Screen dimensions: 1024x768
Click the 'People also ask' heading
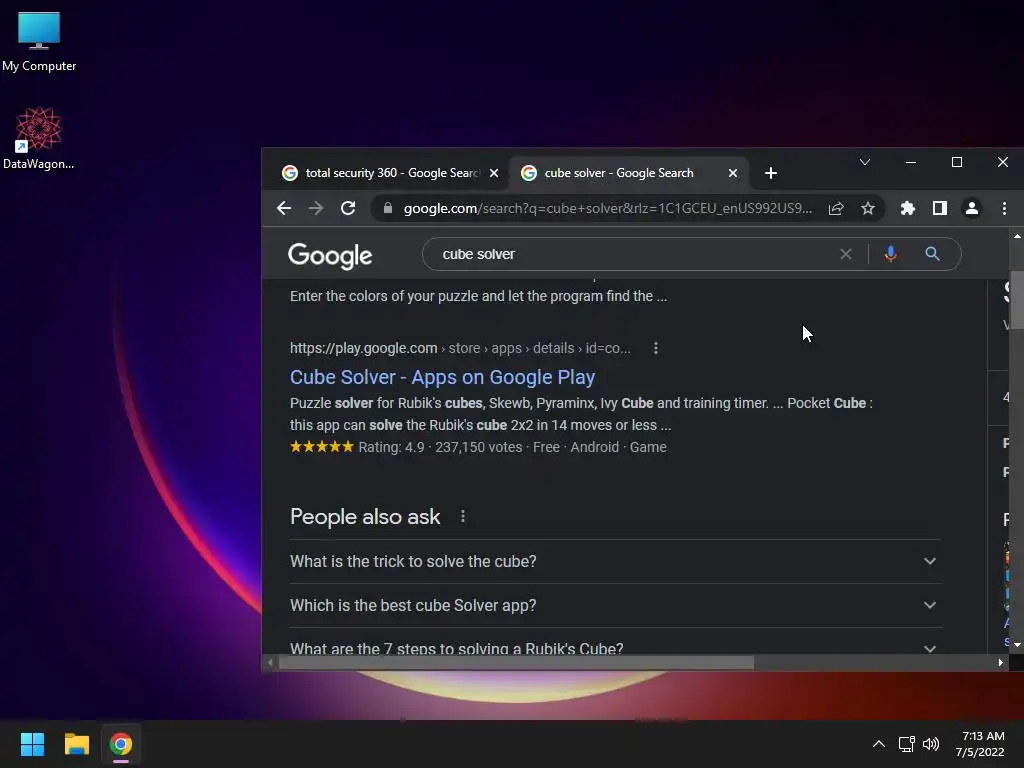(365, 517)
